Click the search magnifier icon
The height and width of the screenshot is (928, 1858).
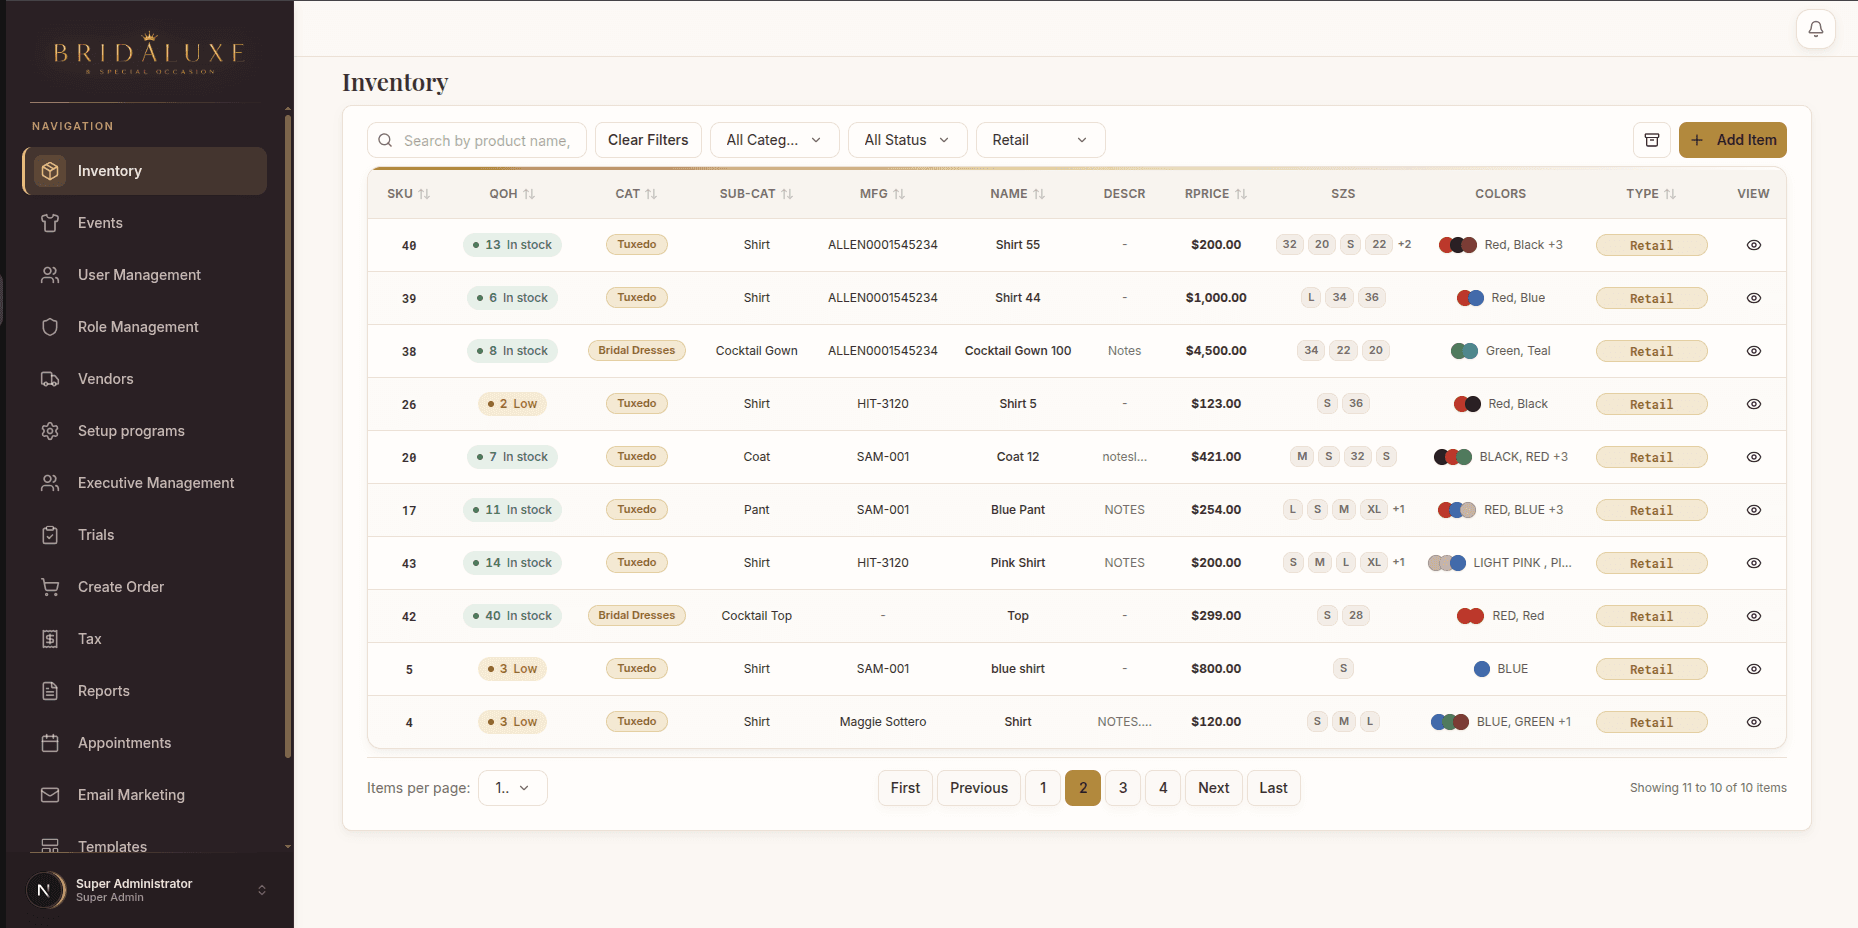point(385,140)
